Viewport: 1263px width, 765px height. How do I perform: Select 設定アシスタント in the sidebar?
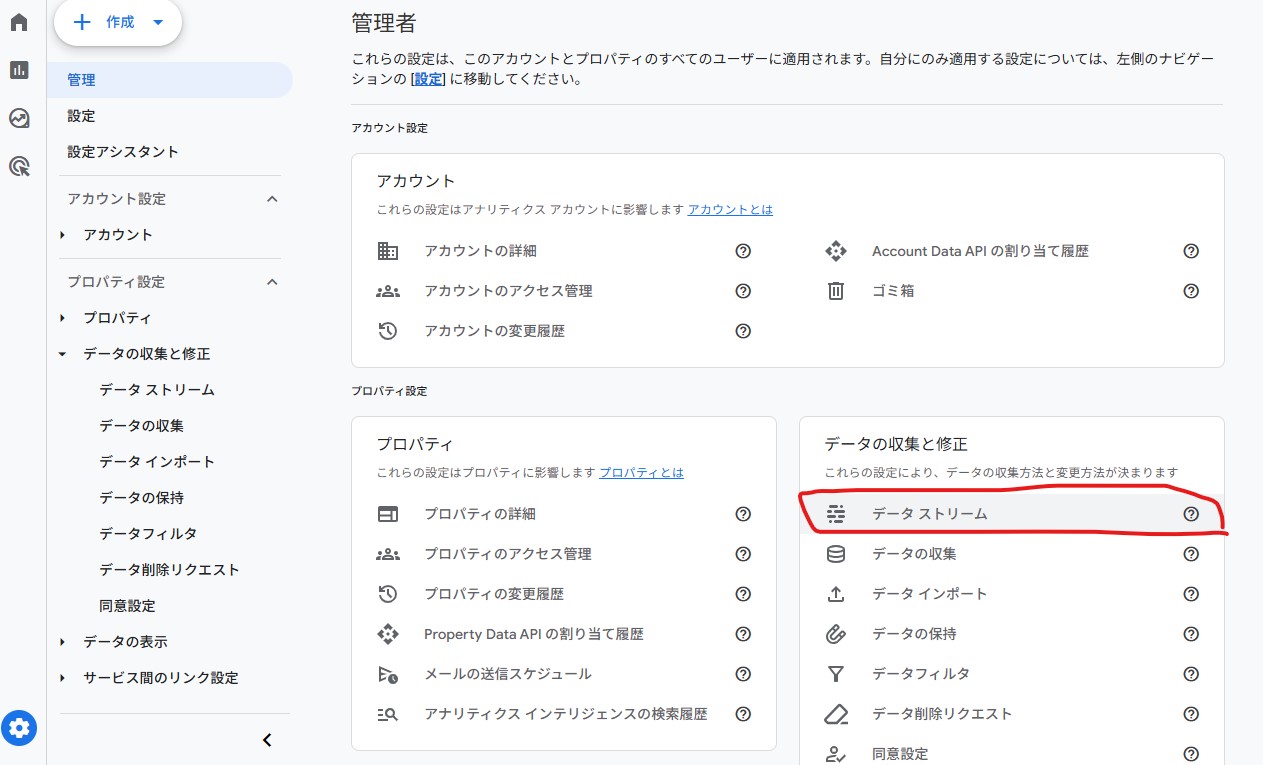pyautogui.click(x=123, y=152)
